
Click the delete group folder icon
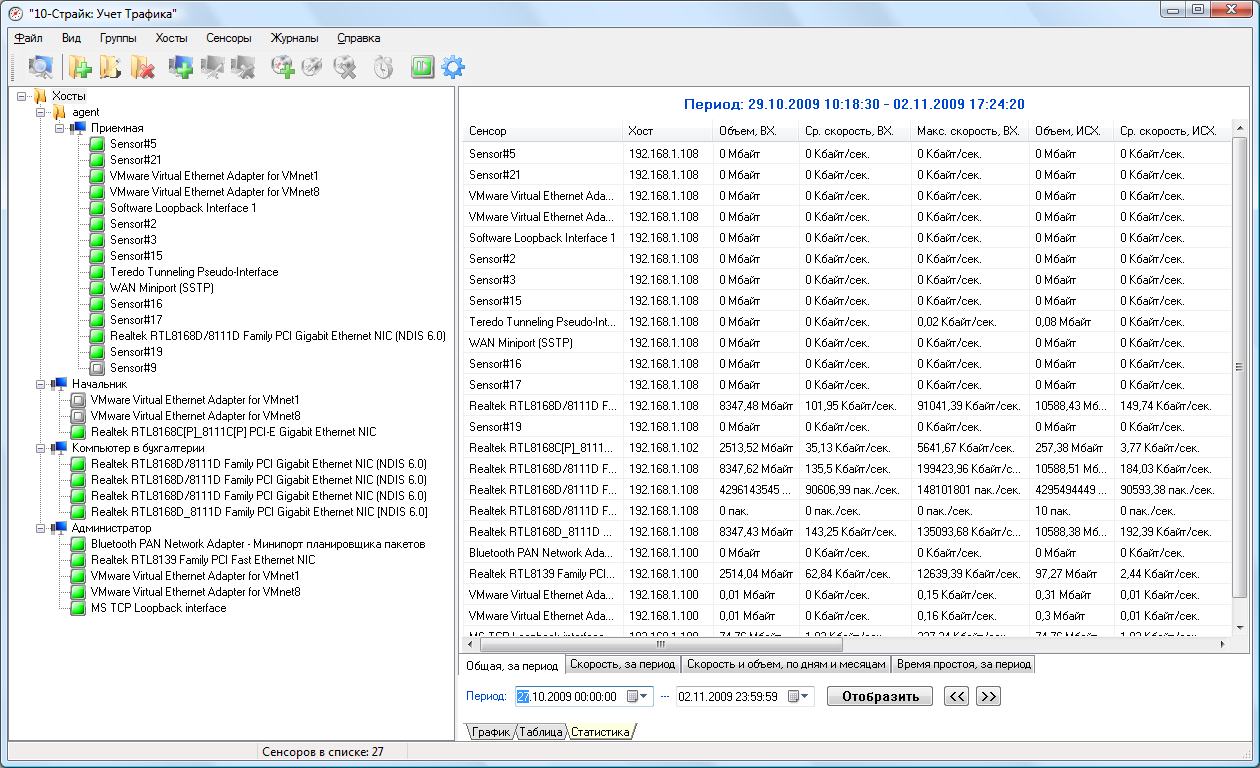click(x=142, y=68)
